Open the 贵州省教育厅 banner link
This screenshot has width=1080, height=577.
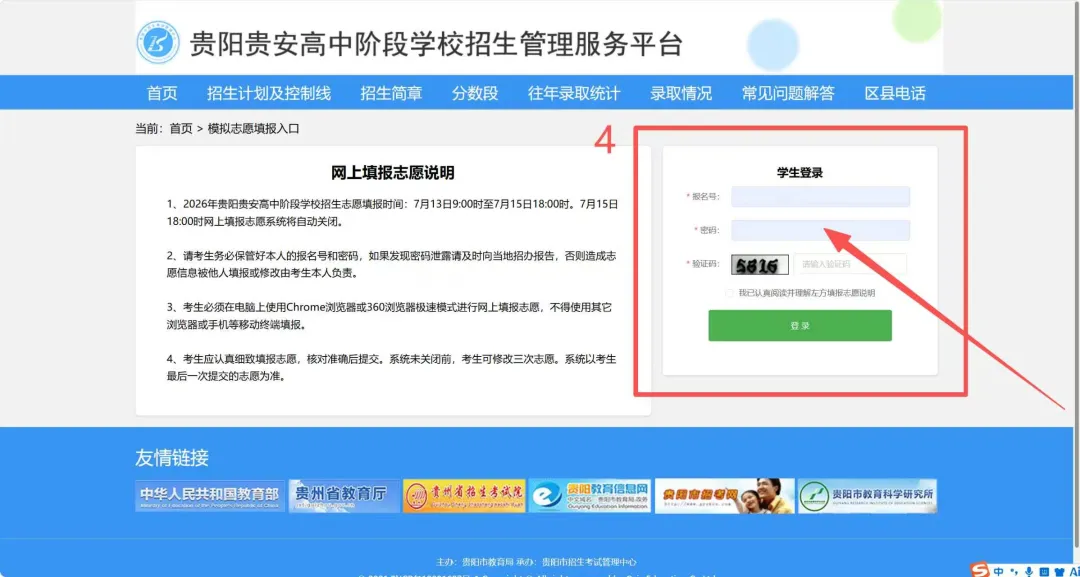pos(344,496)
